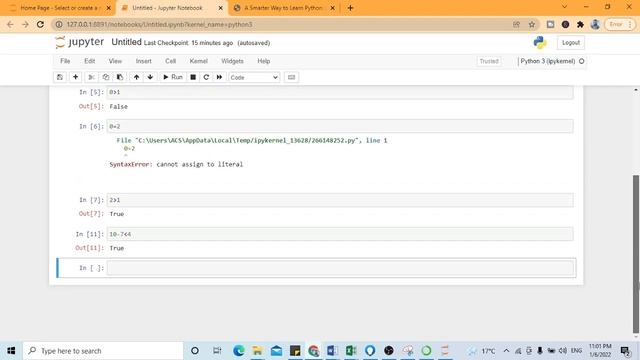Open the Help menu

(x=264, y=61)
